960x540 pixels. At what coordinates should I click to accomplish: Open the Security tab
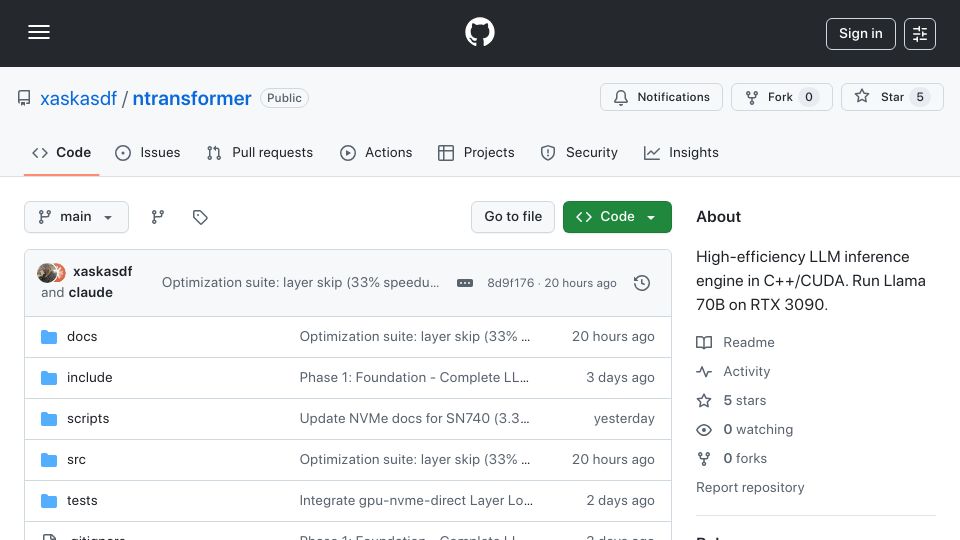(x=579, y=152)
